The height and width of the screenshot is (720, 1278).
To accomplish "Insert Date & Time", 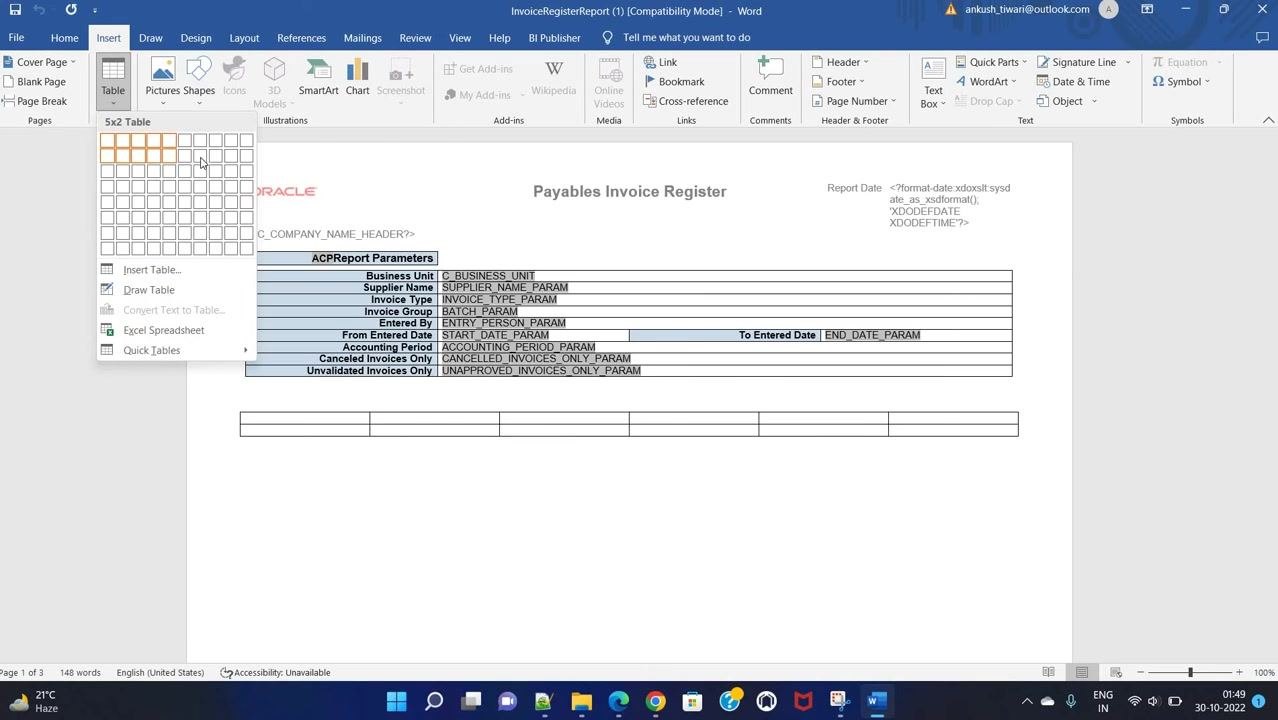I will click(1073, 82).
